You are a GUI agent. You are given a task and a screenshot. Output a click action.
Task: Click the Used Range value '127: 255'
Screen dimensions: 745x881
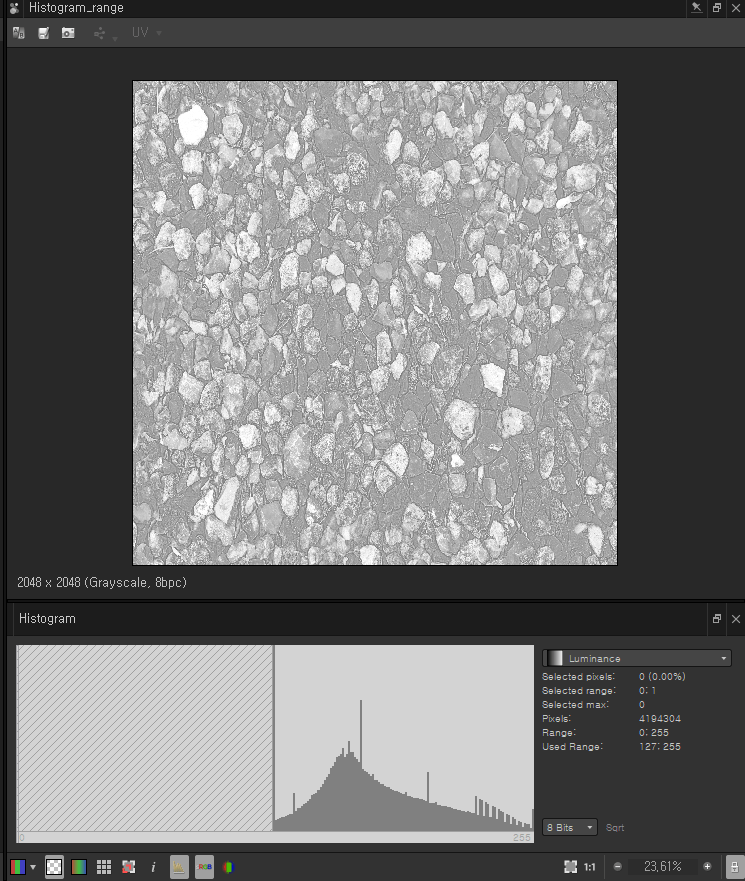pyautogui.click(x=660, y=747)
